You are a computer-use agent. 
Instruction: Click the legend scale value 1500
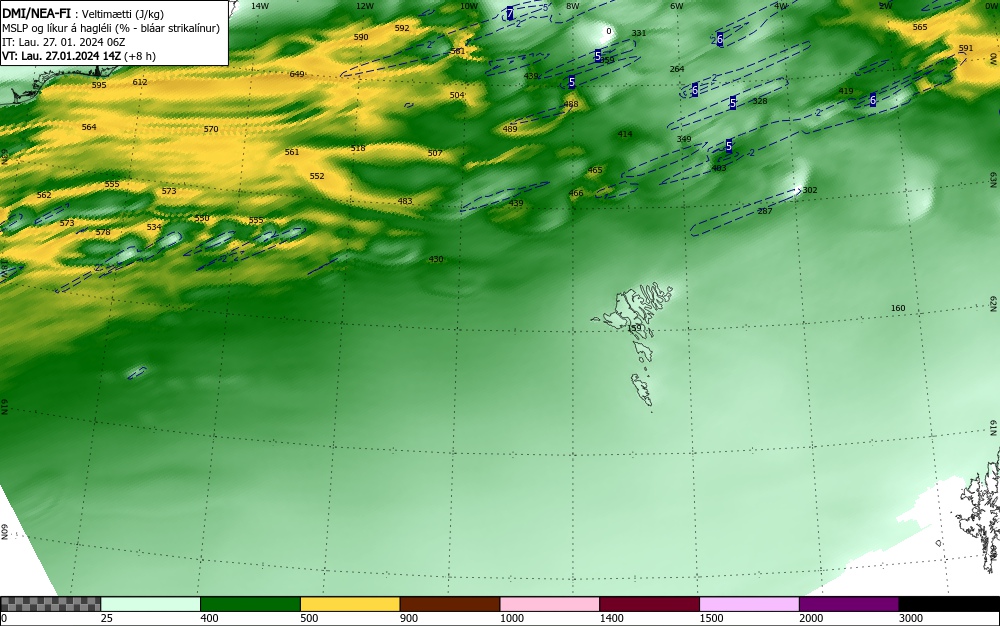711,618
